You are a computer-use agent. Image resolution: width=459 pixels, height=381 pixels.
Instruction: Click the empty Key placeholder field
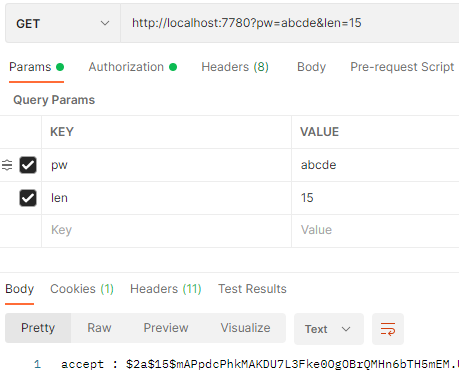[x=166, y=230]
